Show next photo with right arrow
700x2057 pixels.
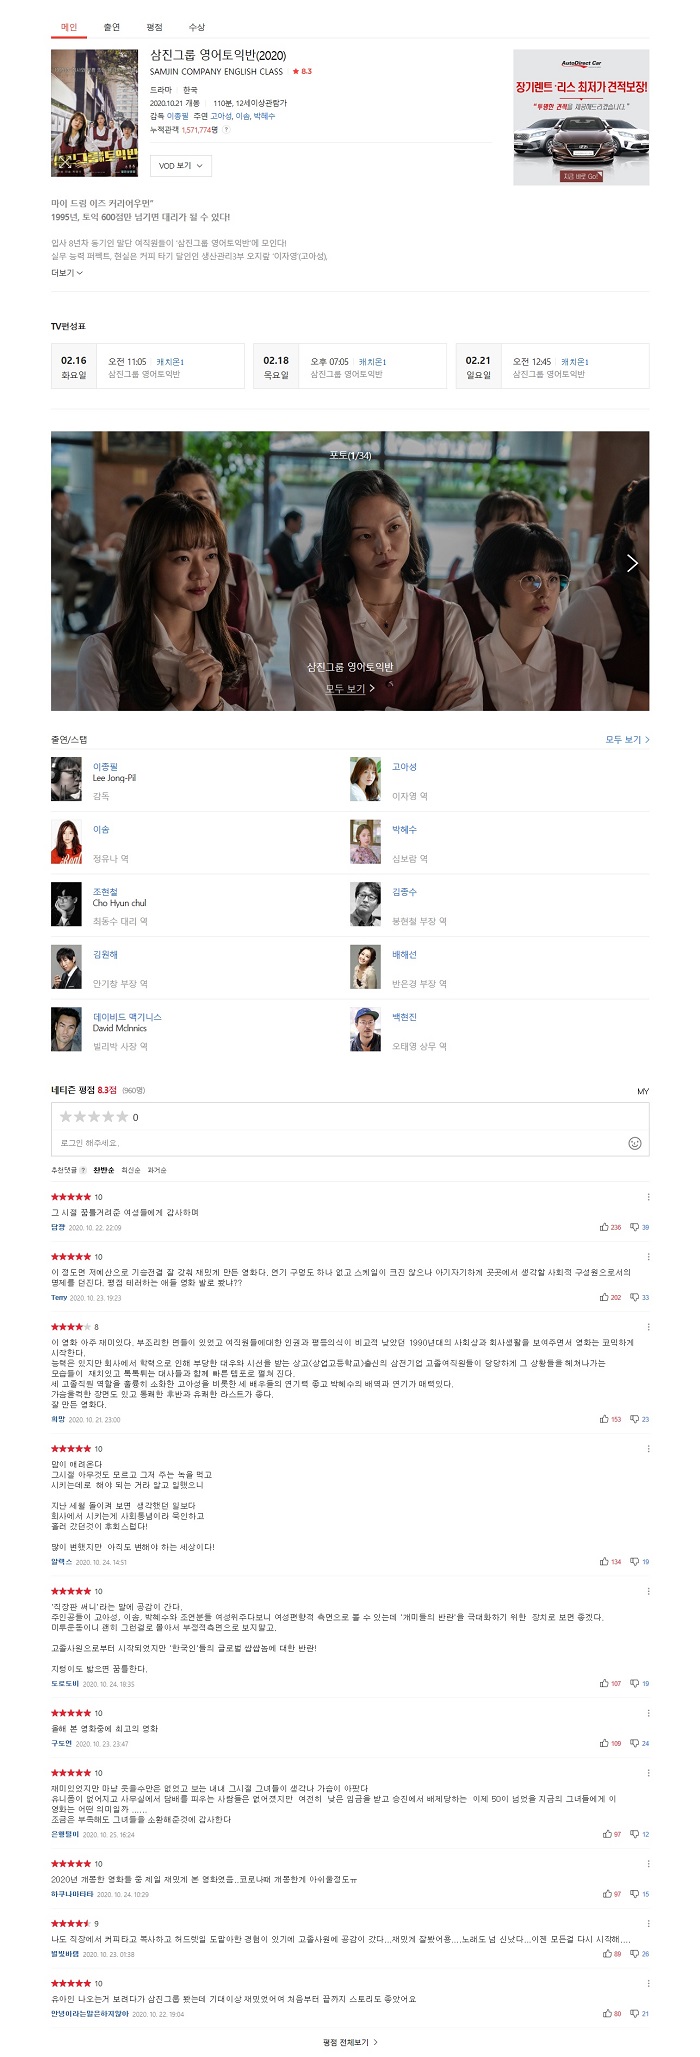tap(632, 563)
